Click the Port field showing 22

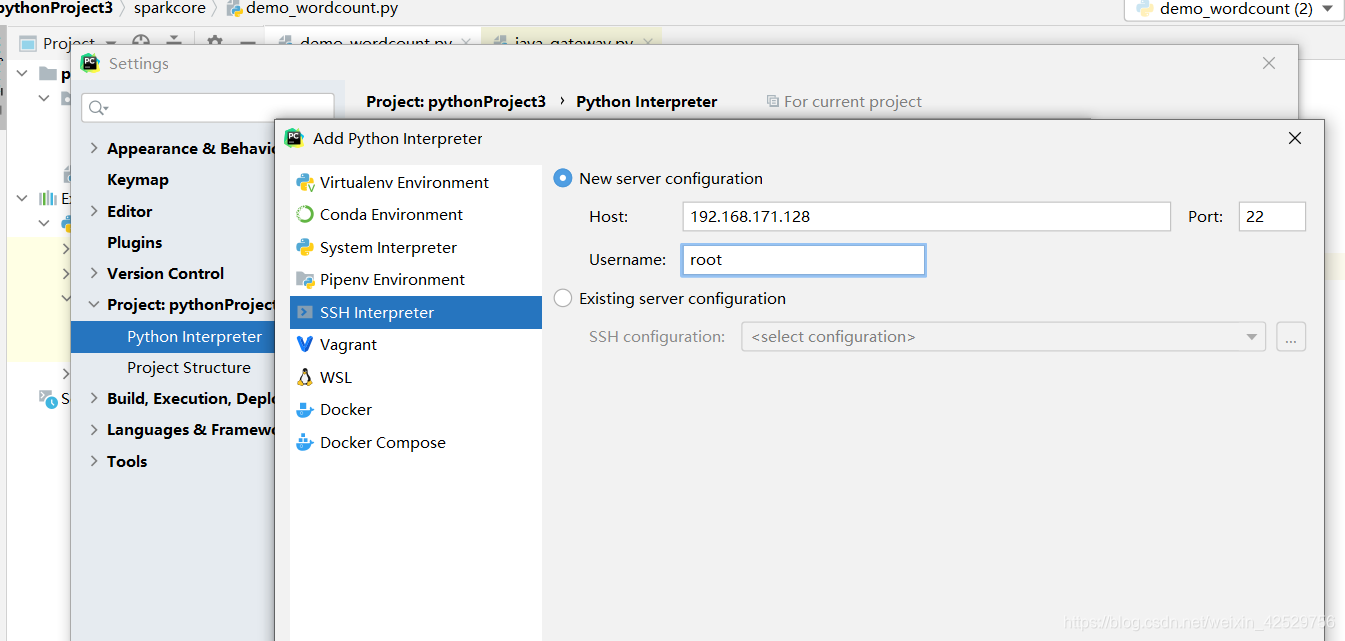pos(1272,217)
